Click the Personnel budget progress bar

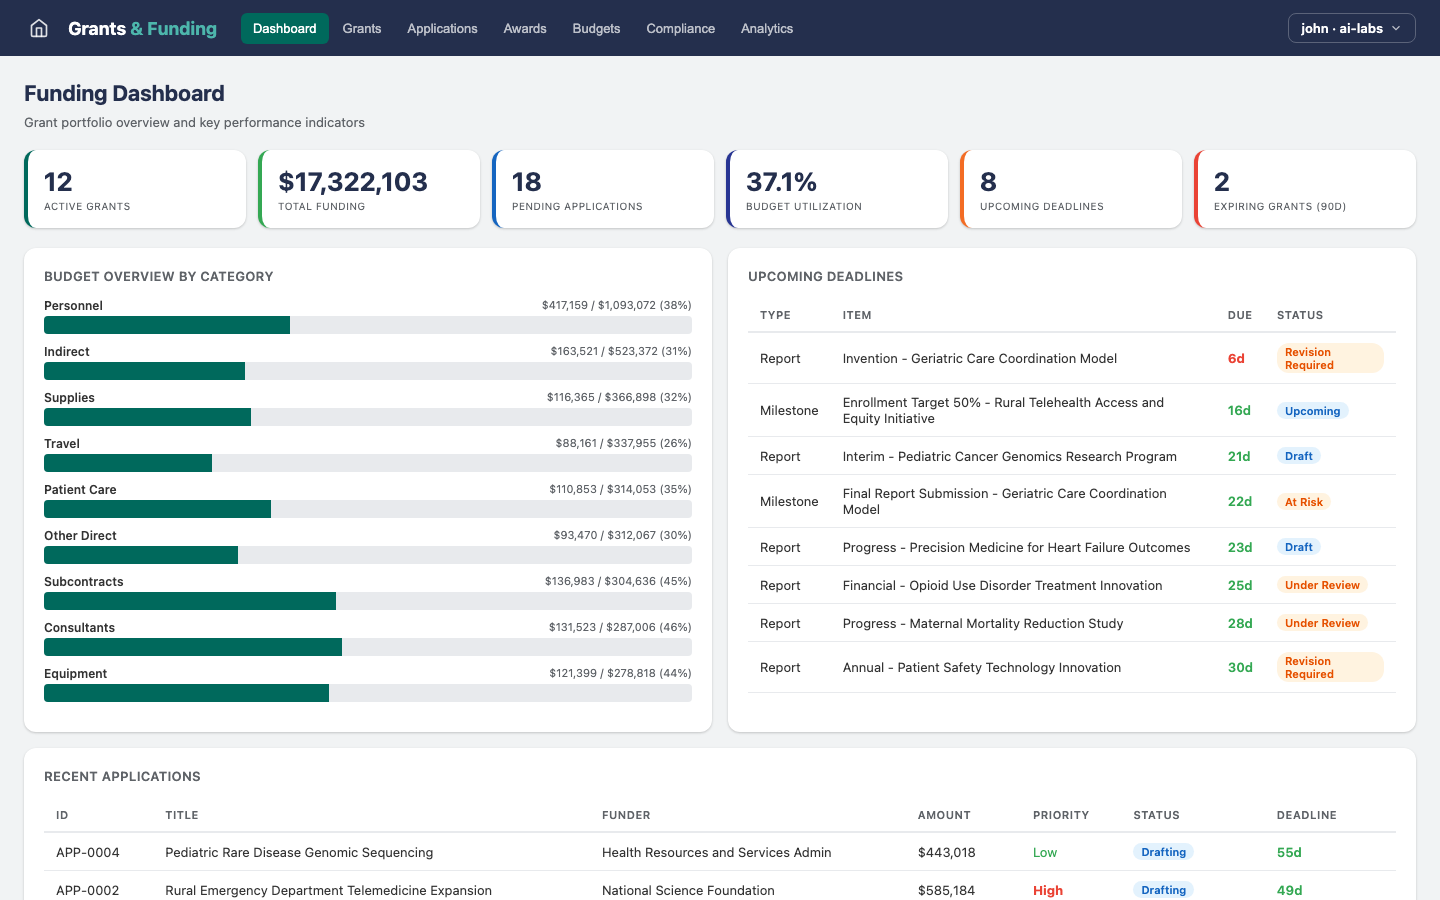pyautogui.click(x=367, y=325)
